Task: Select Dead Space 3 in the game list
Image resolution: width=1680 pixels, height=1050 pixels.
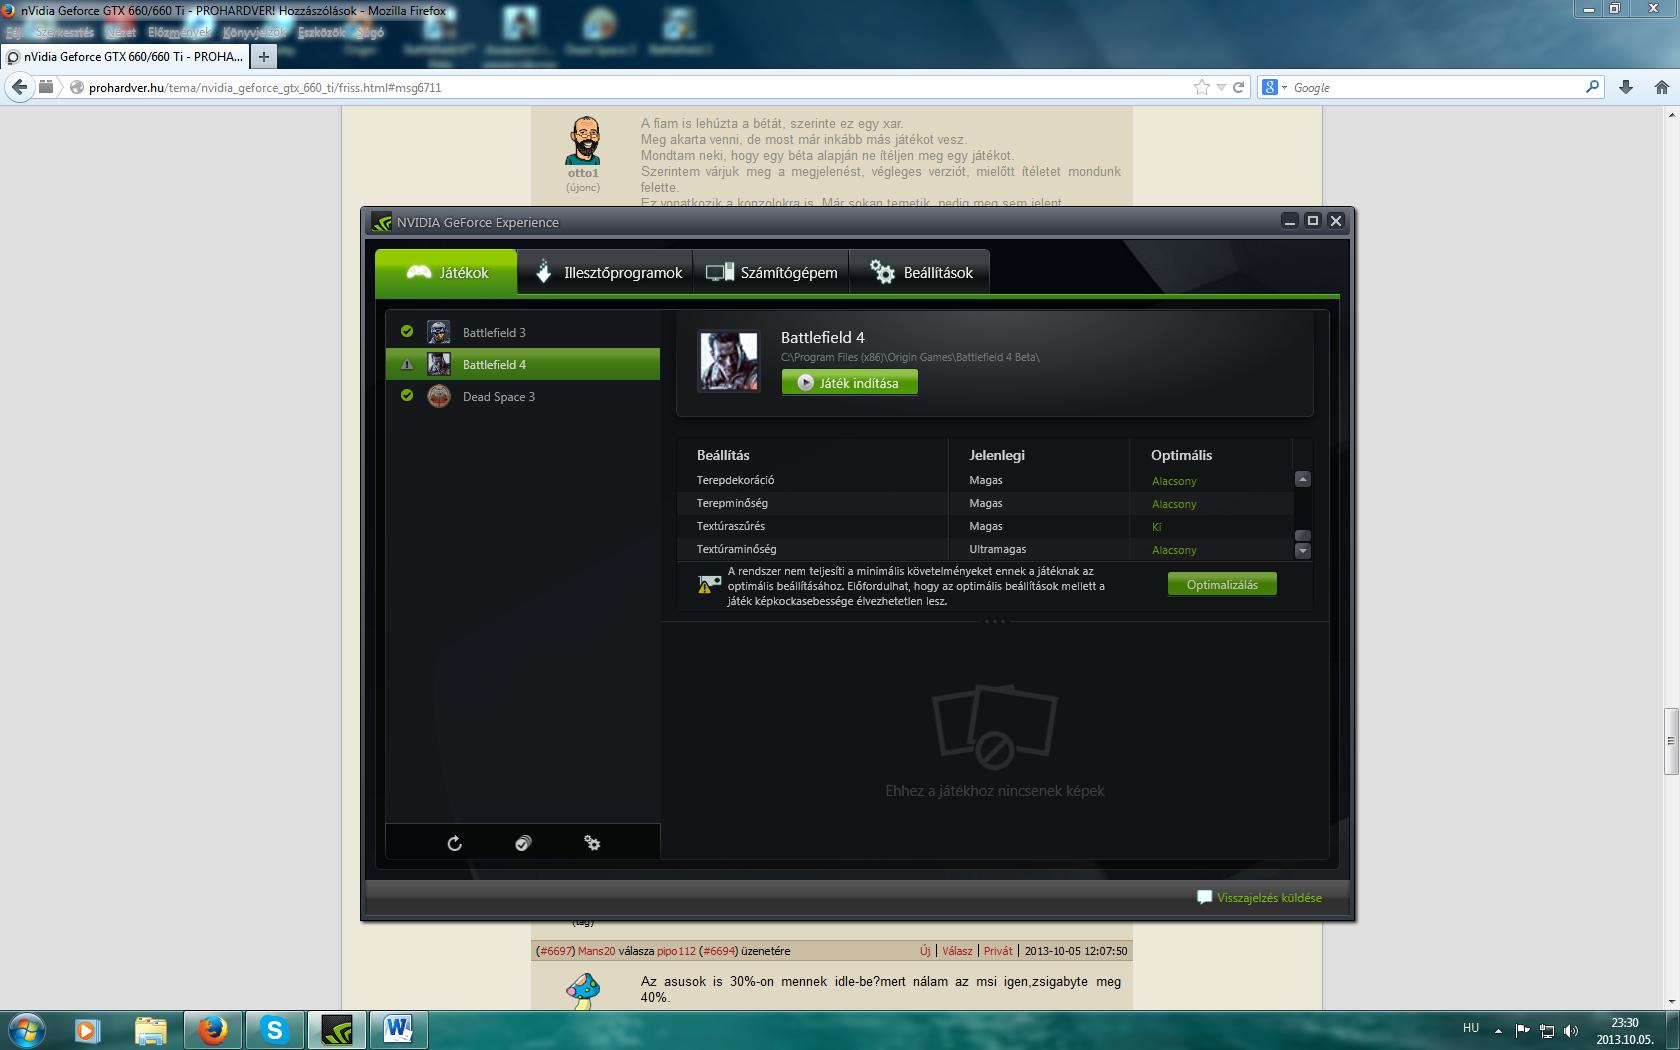Action: point(523,396)
